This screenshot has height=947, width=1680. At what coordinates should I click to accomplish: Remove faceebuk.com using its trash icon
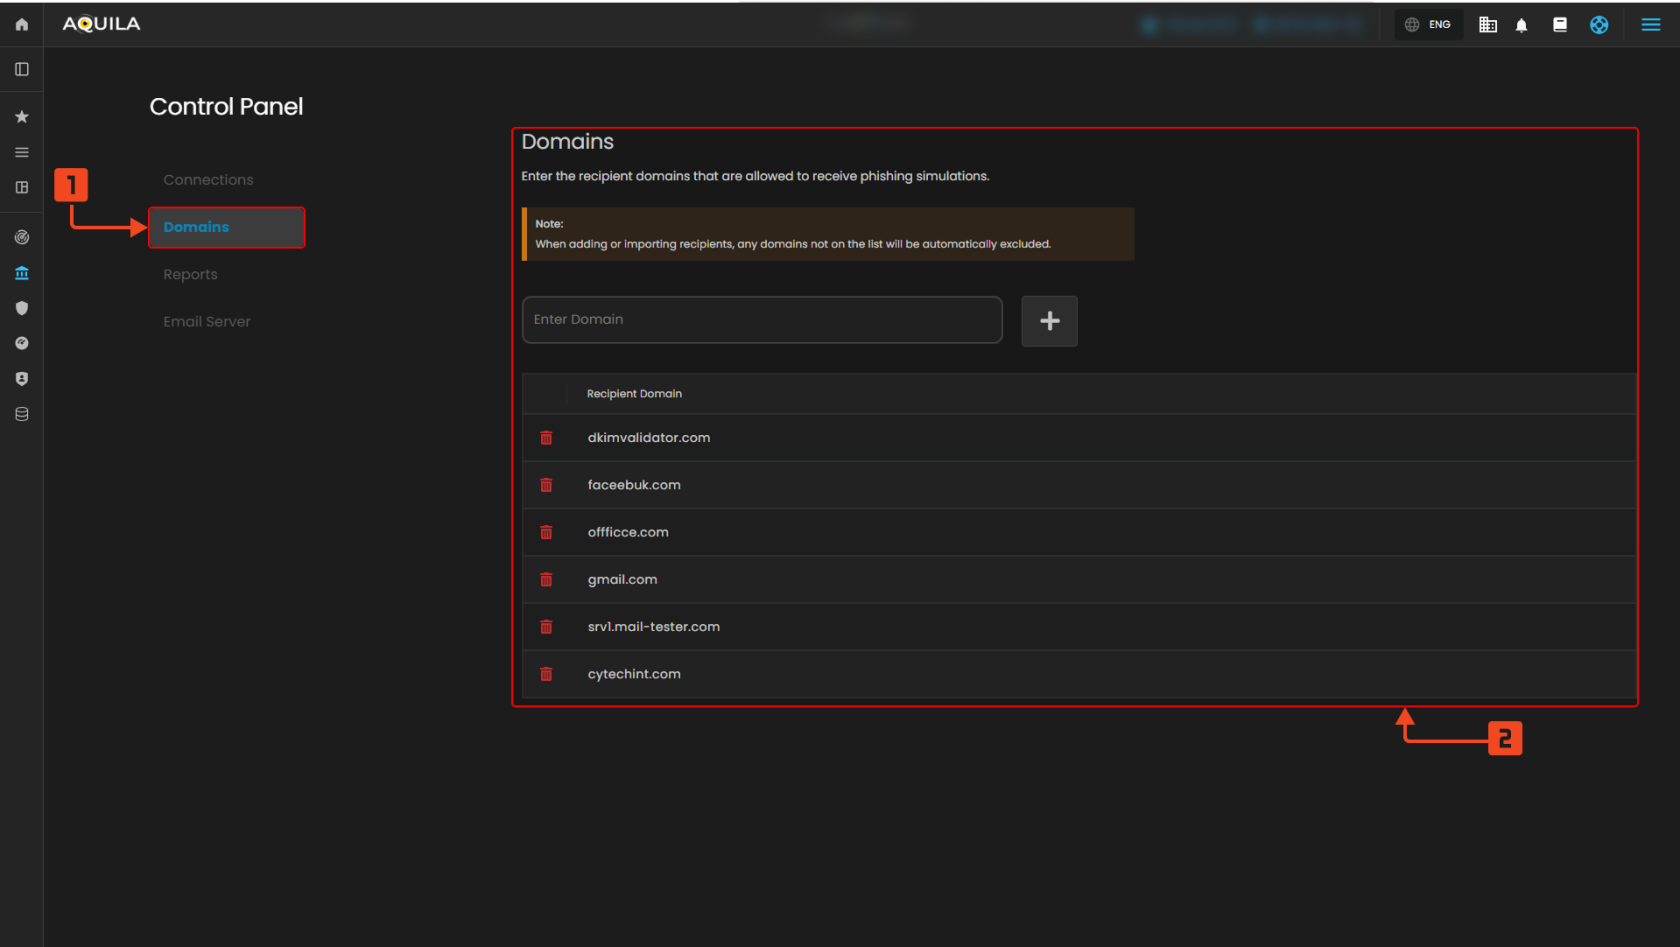[x=546, y=485]
